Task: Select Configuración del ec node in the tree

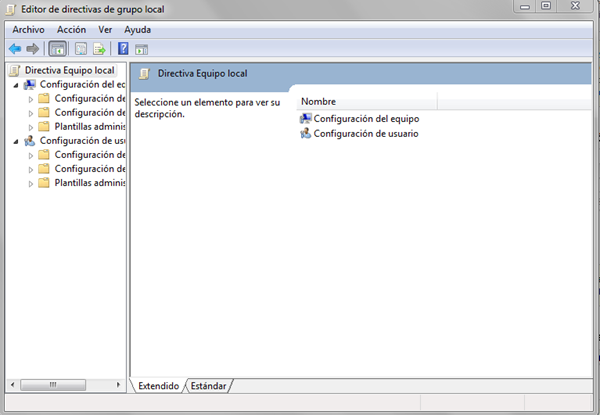Action: [82, 85]
